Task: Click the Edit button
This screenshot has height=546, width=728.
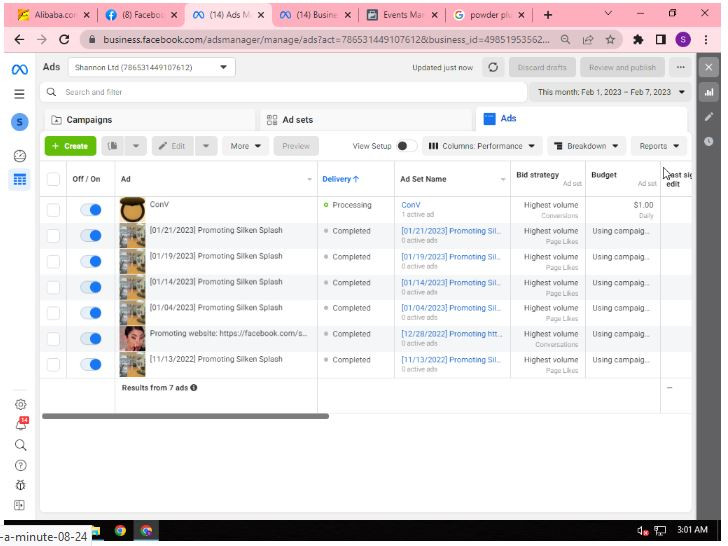Action: click(173, 146)
